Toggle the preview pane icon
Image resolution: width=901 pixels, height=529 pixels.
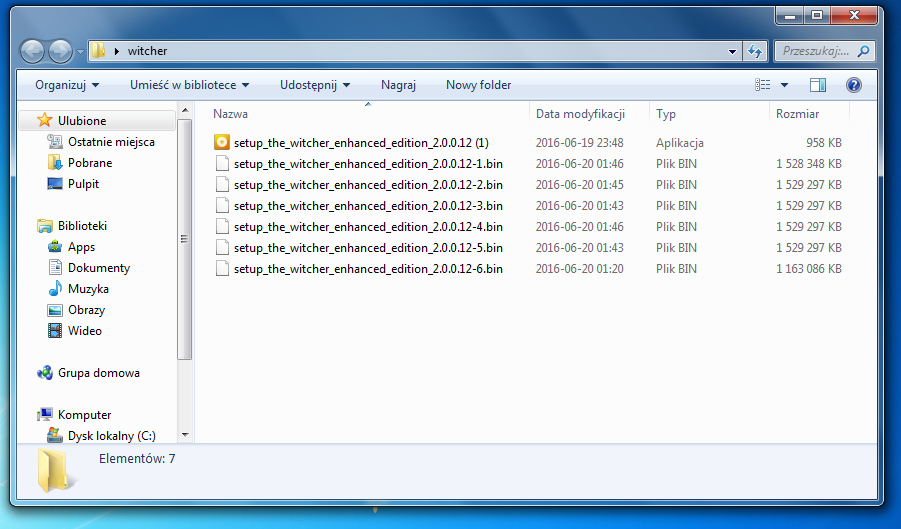(x=818, y=85)
